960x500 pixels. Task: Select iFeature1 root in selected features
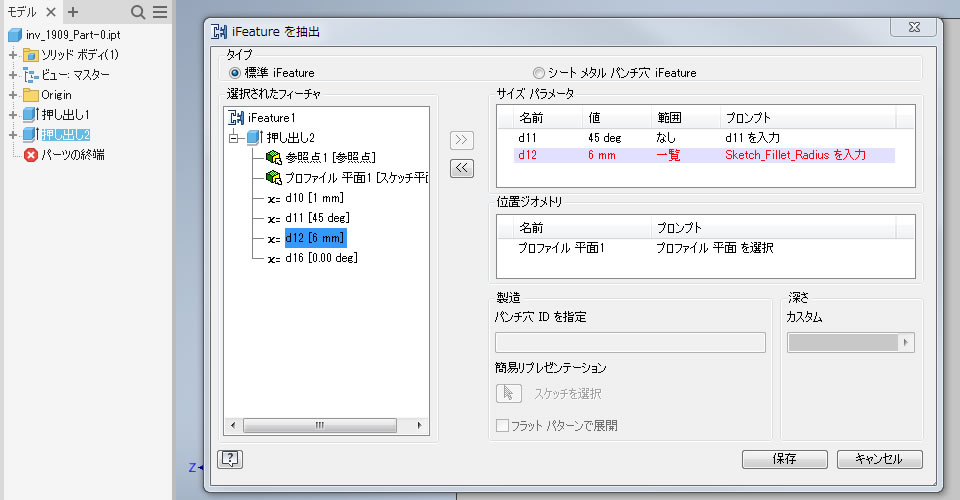tap(271, 118)
